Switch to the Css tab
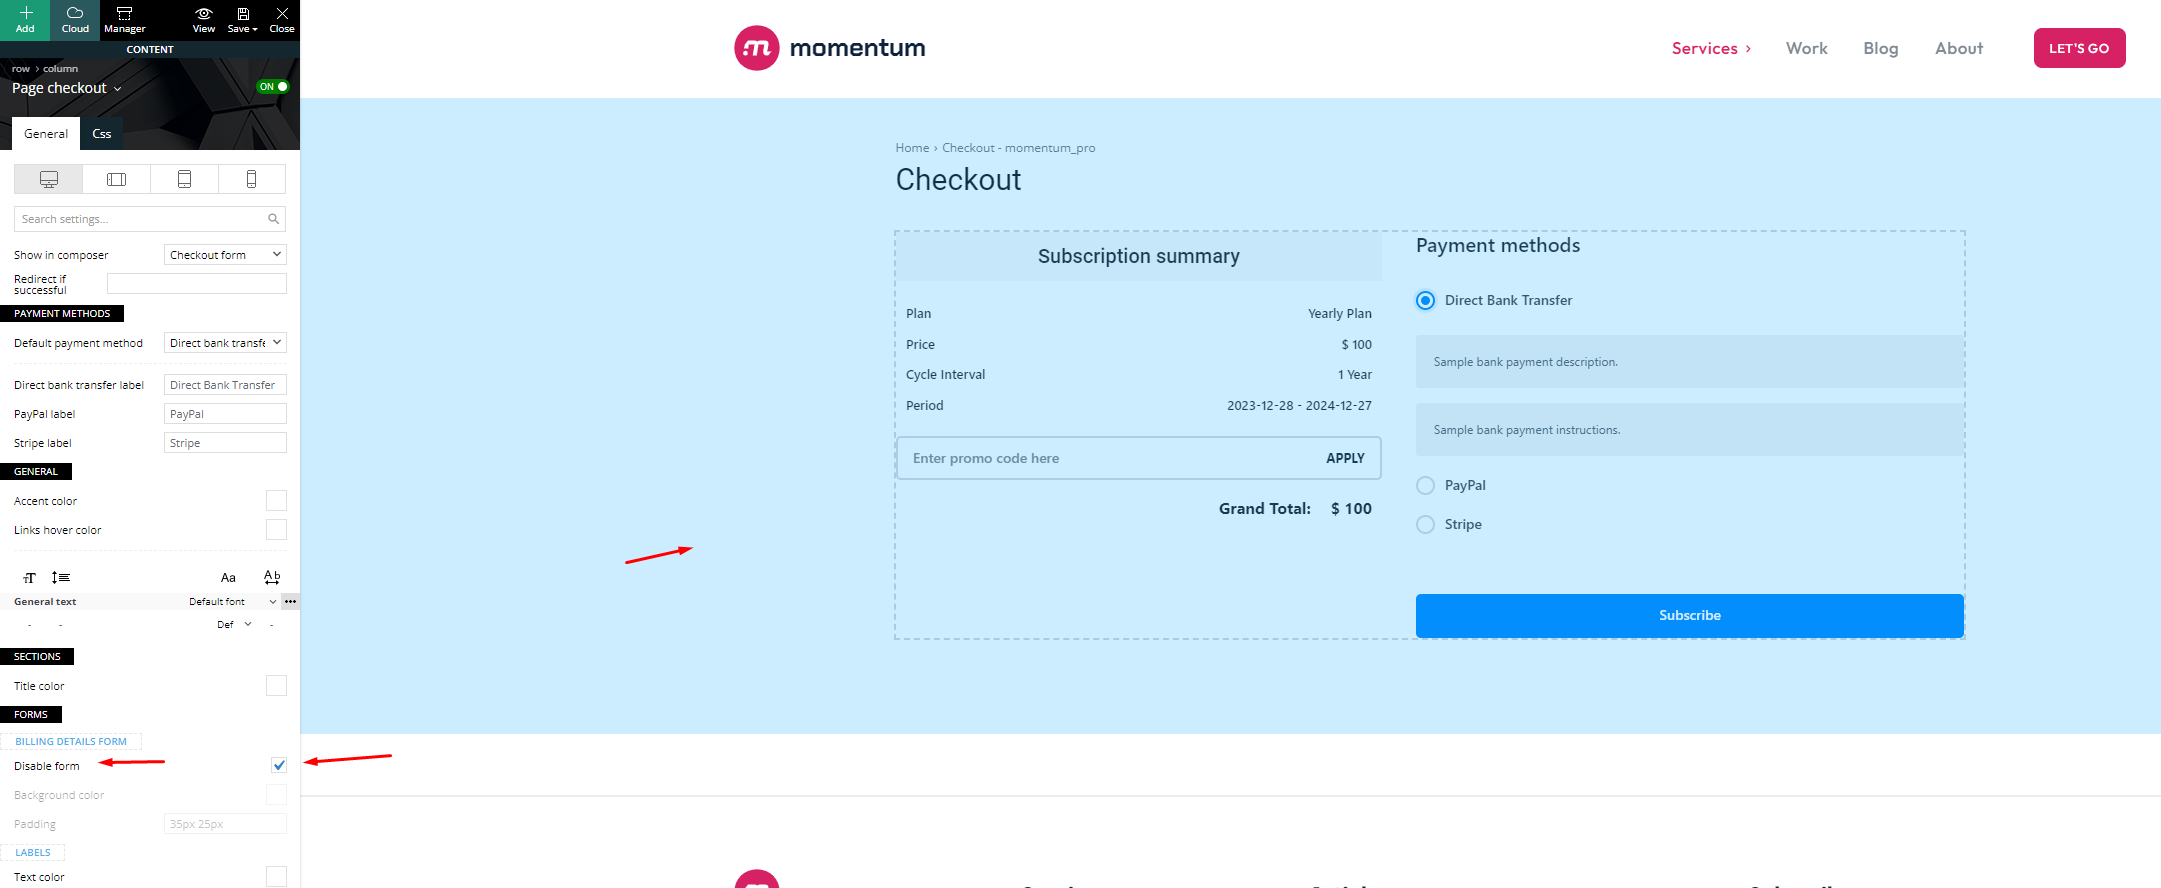Image resolution: width=2161 pixels, height=888 pixels. (x=102, y=134)
